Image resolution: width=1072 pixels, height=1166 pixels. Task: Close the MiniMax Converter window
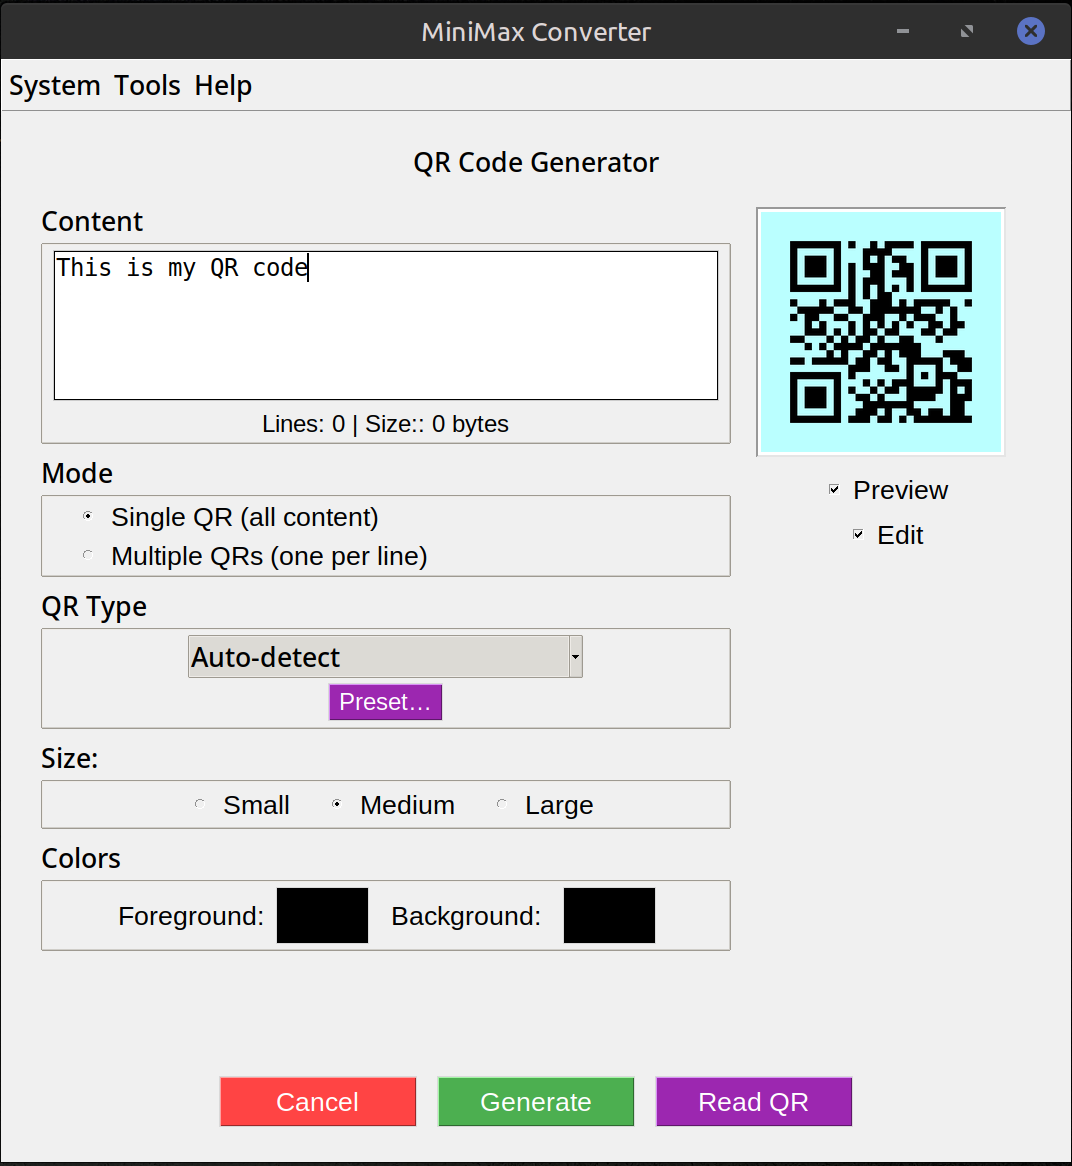pos(1030,31)
